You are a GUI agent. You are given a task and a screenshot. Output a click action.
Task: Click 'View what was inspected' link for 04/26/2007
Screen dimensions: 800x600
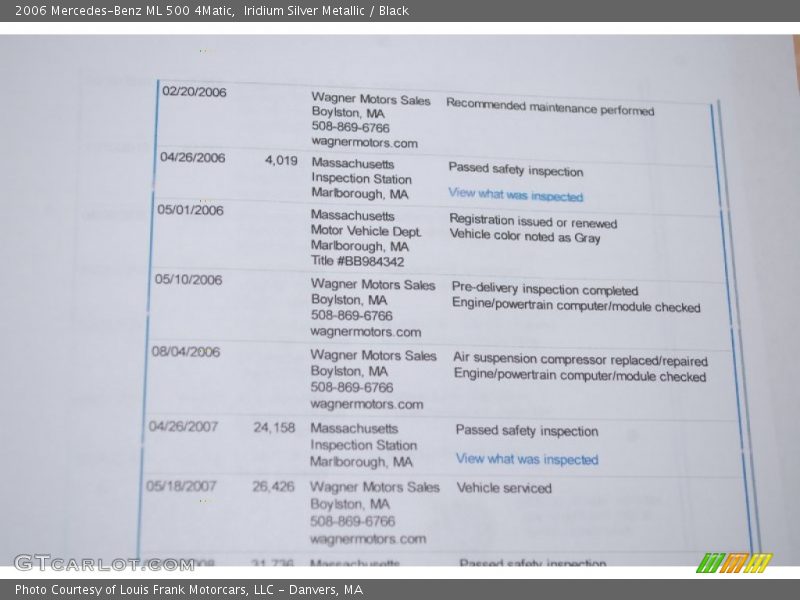(x=527, y=459)
